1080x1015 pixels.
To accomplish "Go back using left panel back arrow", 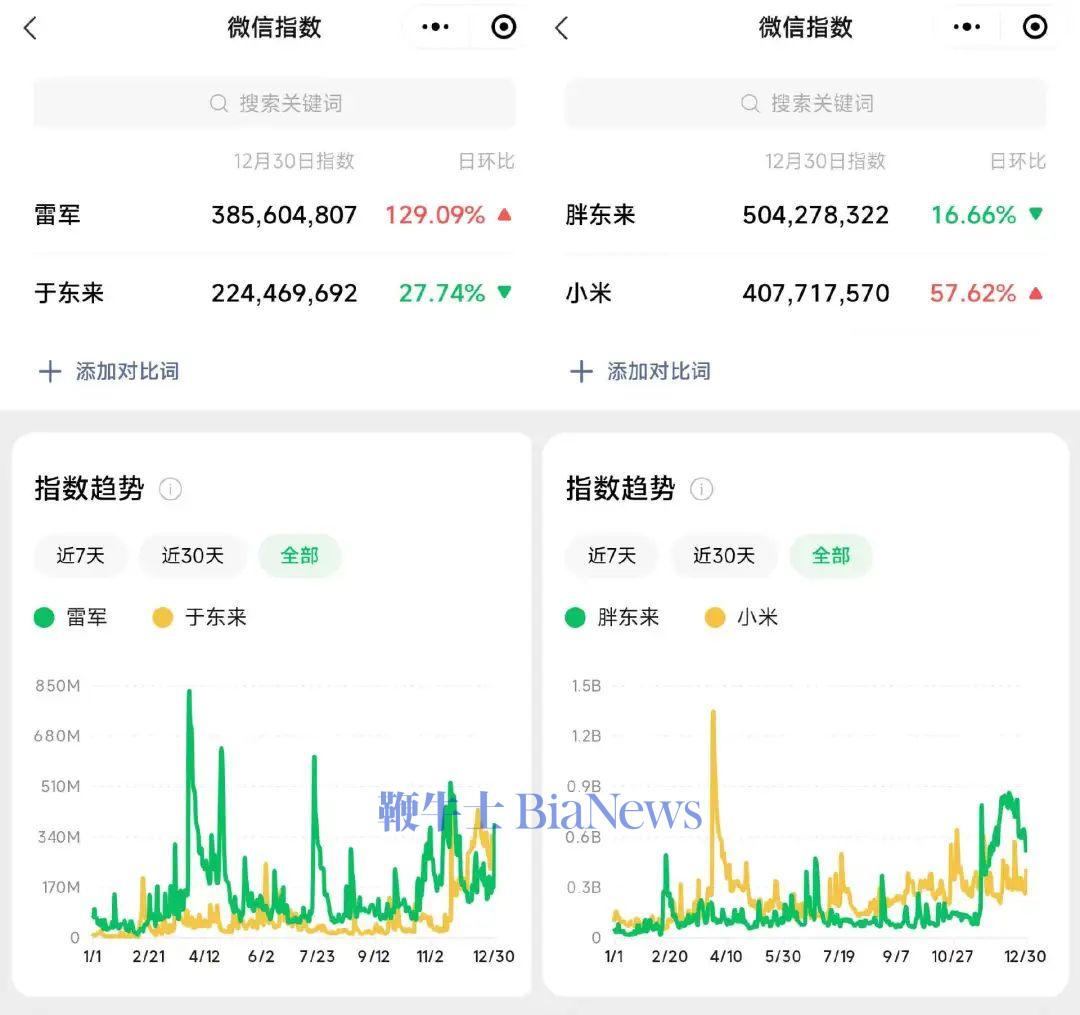I will 30,28.
